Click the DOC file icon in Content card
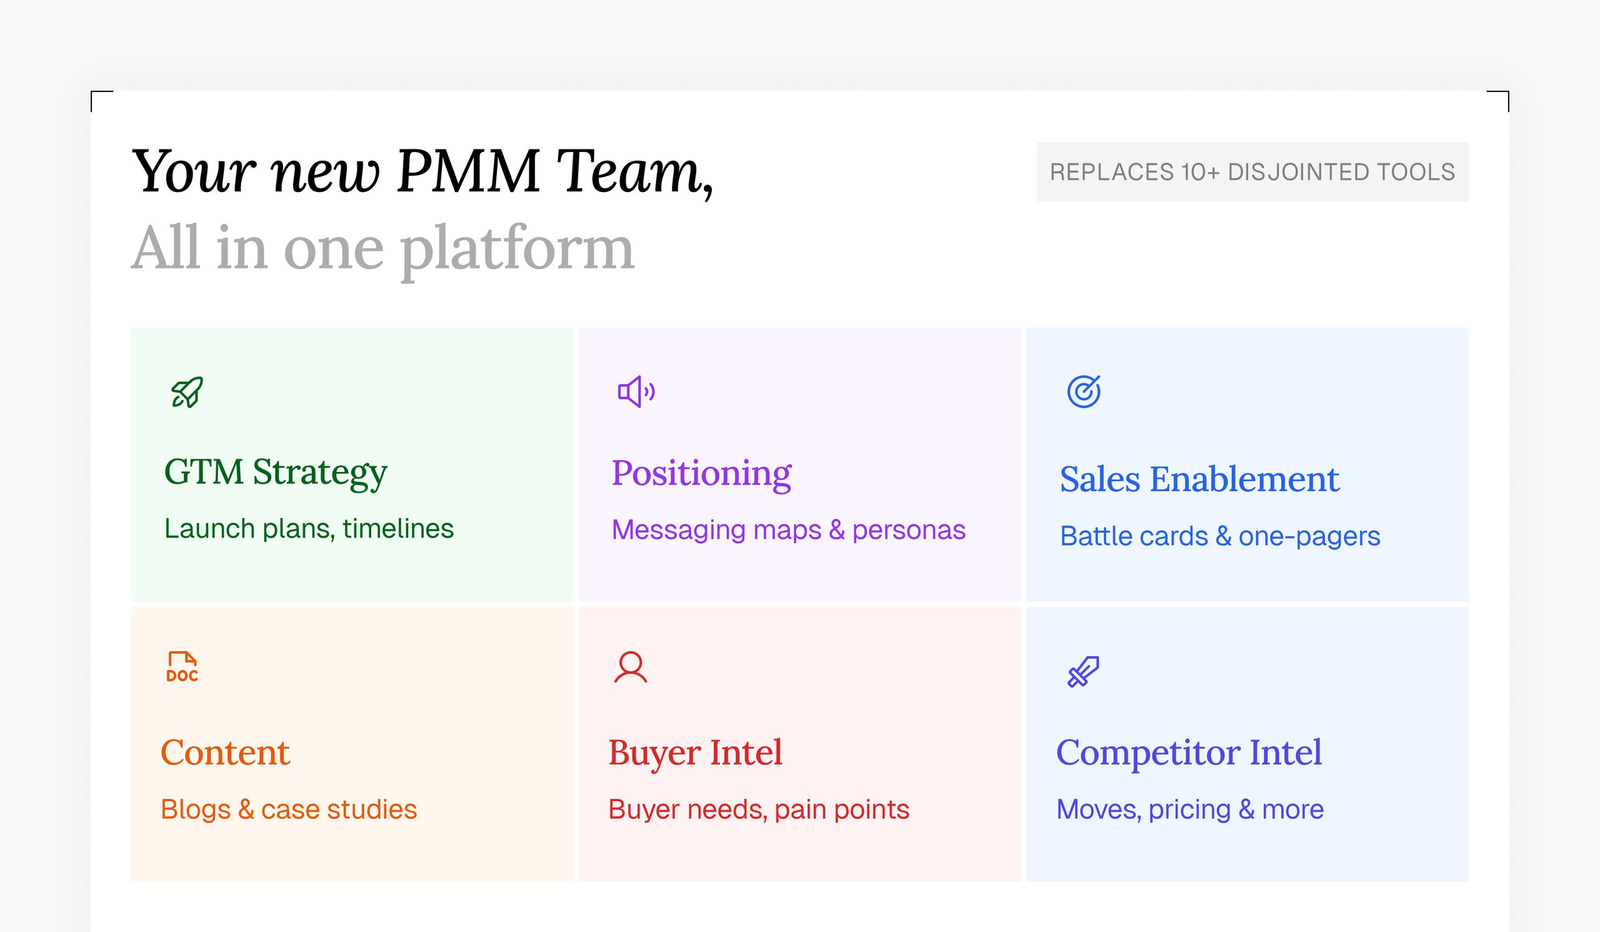 point(182,667)
